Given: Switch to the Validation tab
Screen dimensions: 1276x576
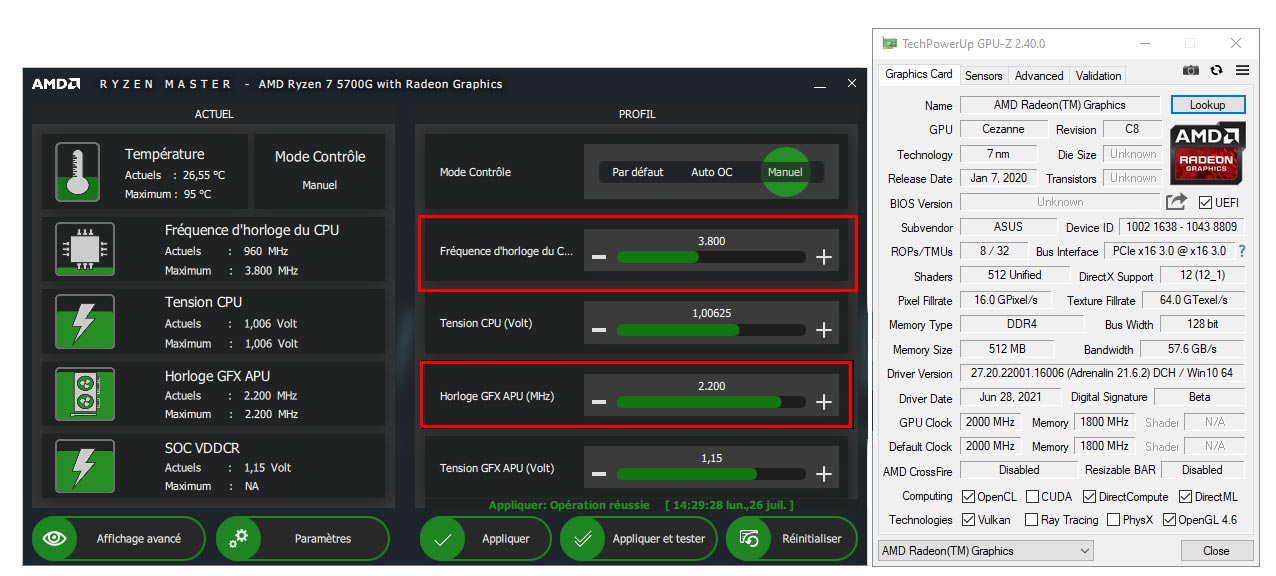Looking at the screenshot, I should (1098, 76).
